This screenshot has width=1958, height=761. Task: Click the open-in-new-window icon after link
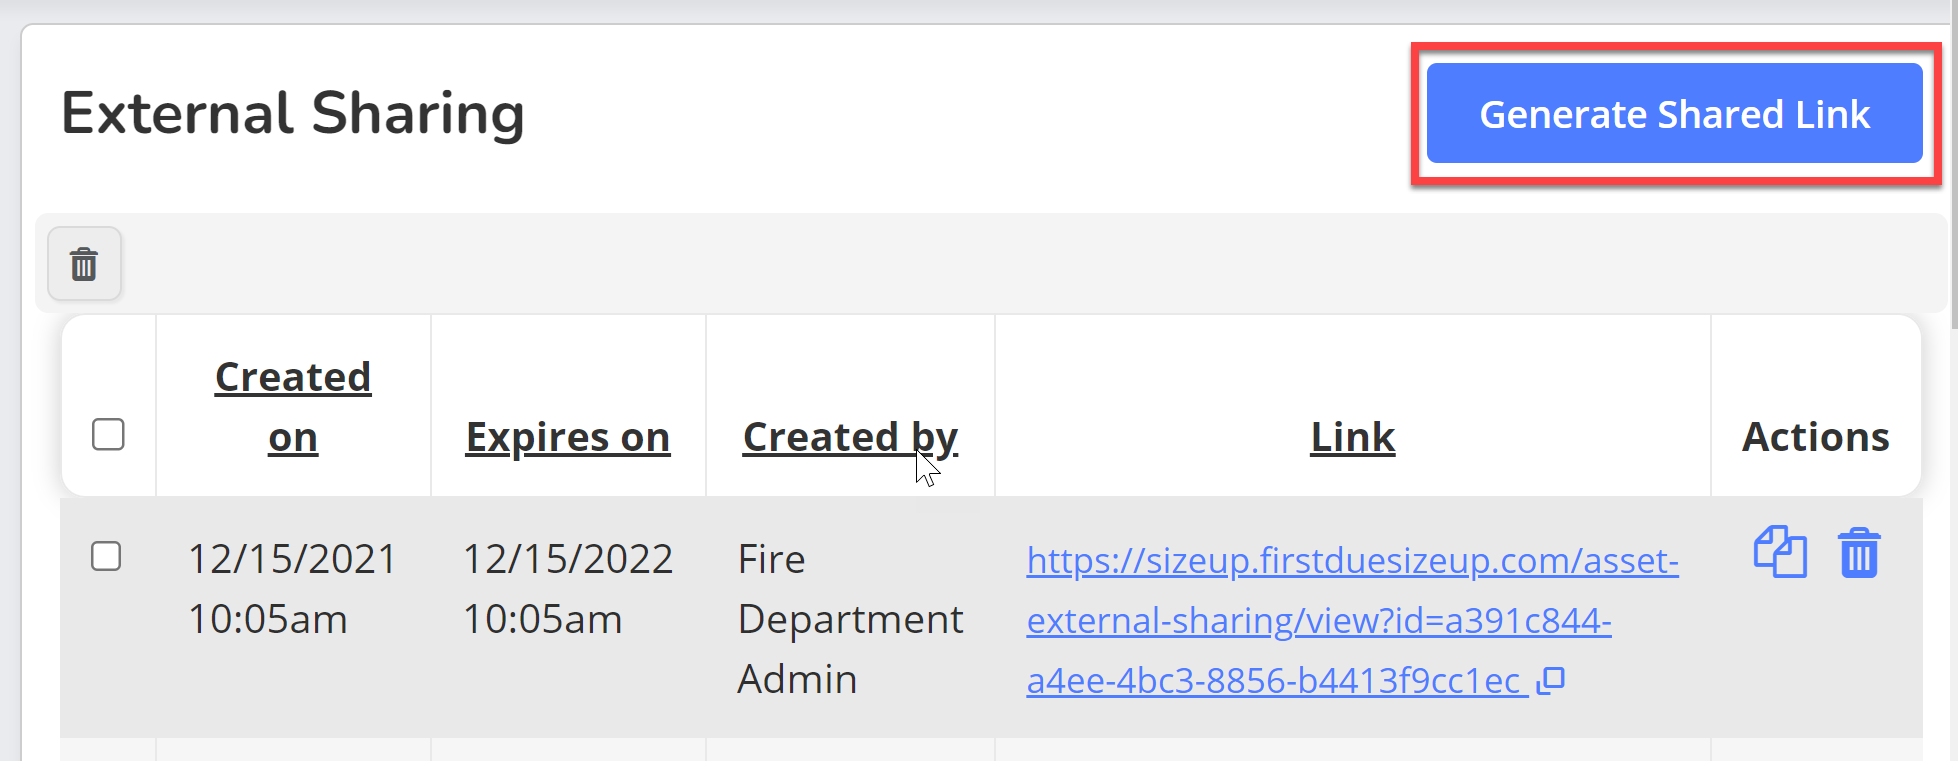click(1550, 681)
